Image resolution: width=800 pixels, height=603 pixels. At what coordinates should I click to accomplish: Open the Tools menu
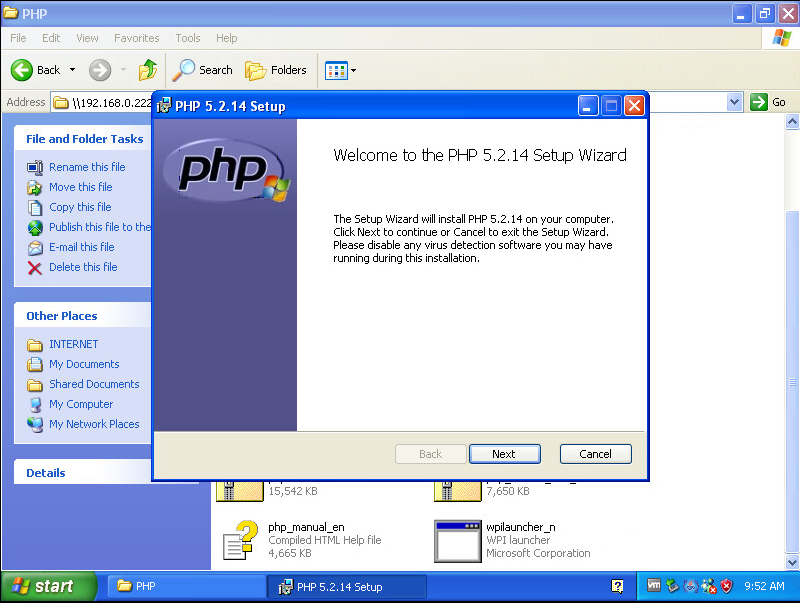(x=188, y=38)
